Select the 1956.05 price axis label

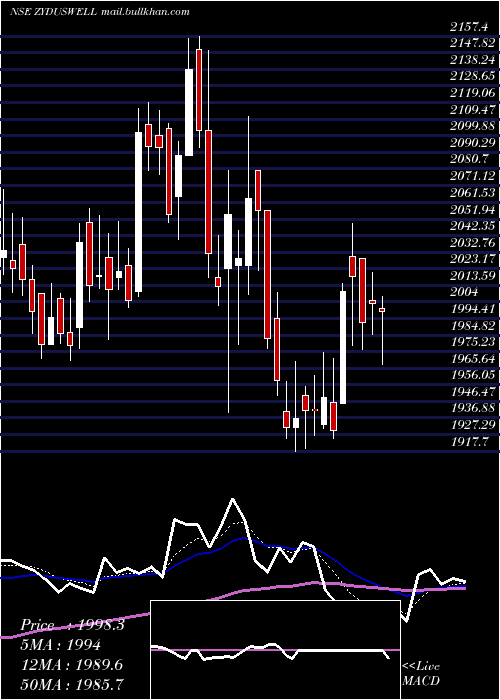(x=472, y=375)
